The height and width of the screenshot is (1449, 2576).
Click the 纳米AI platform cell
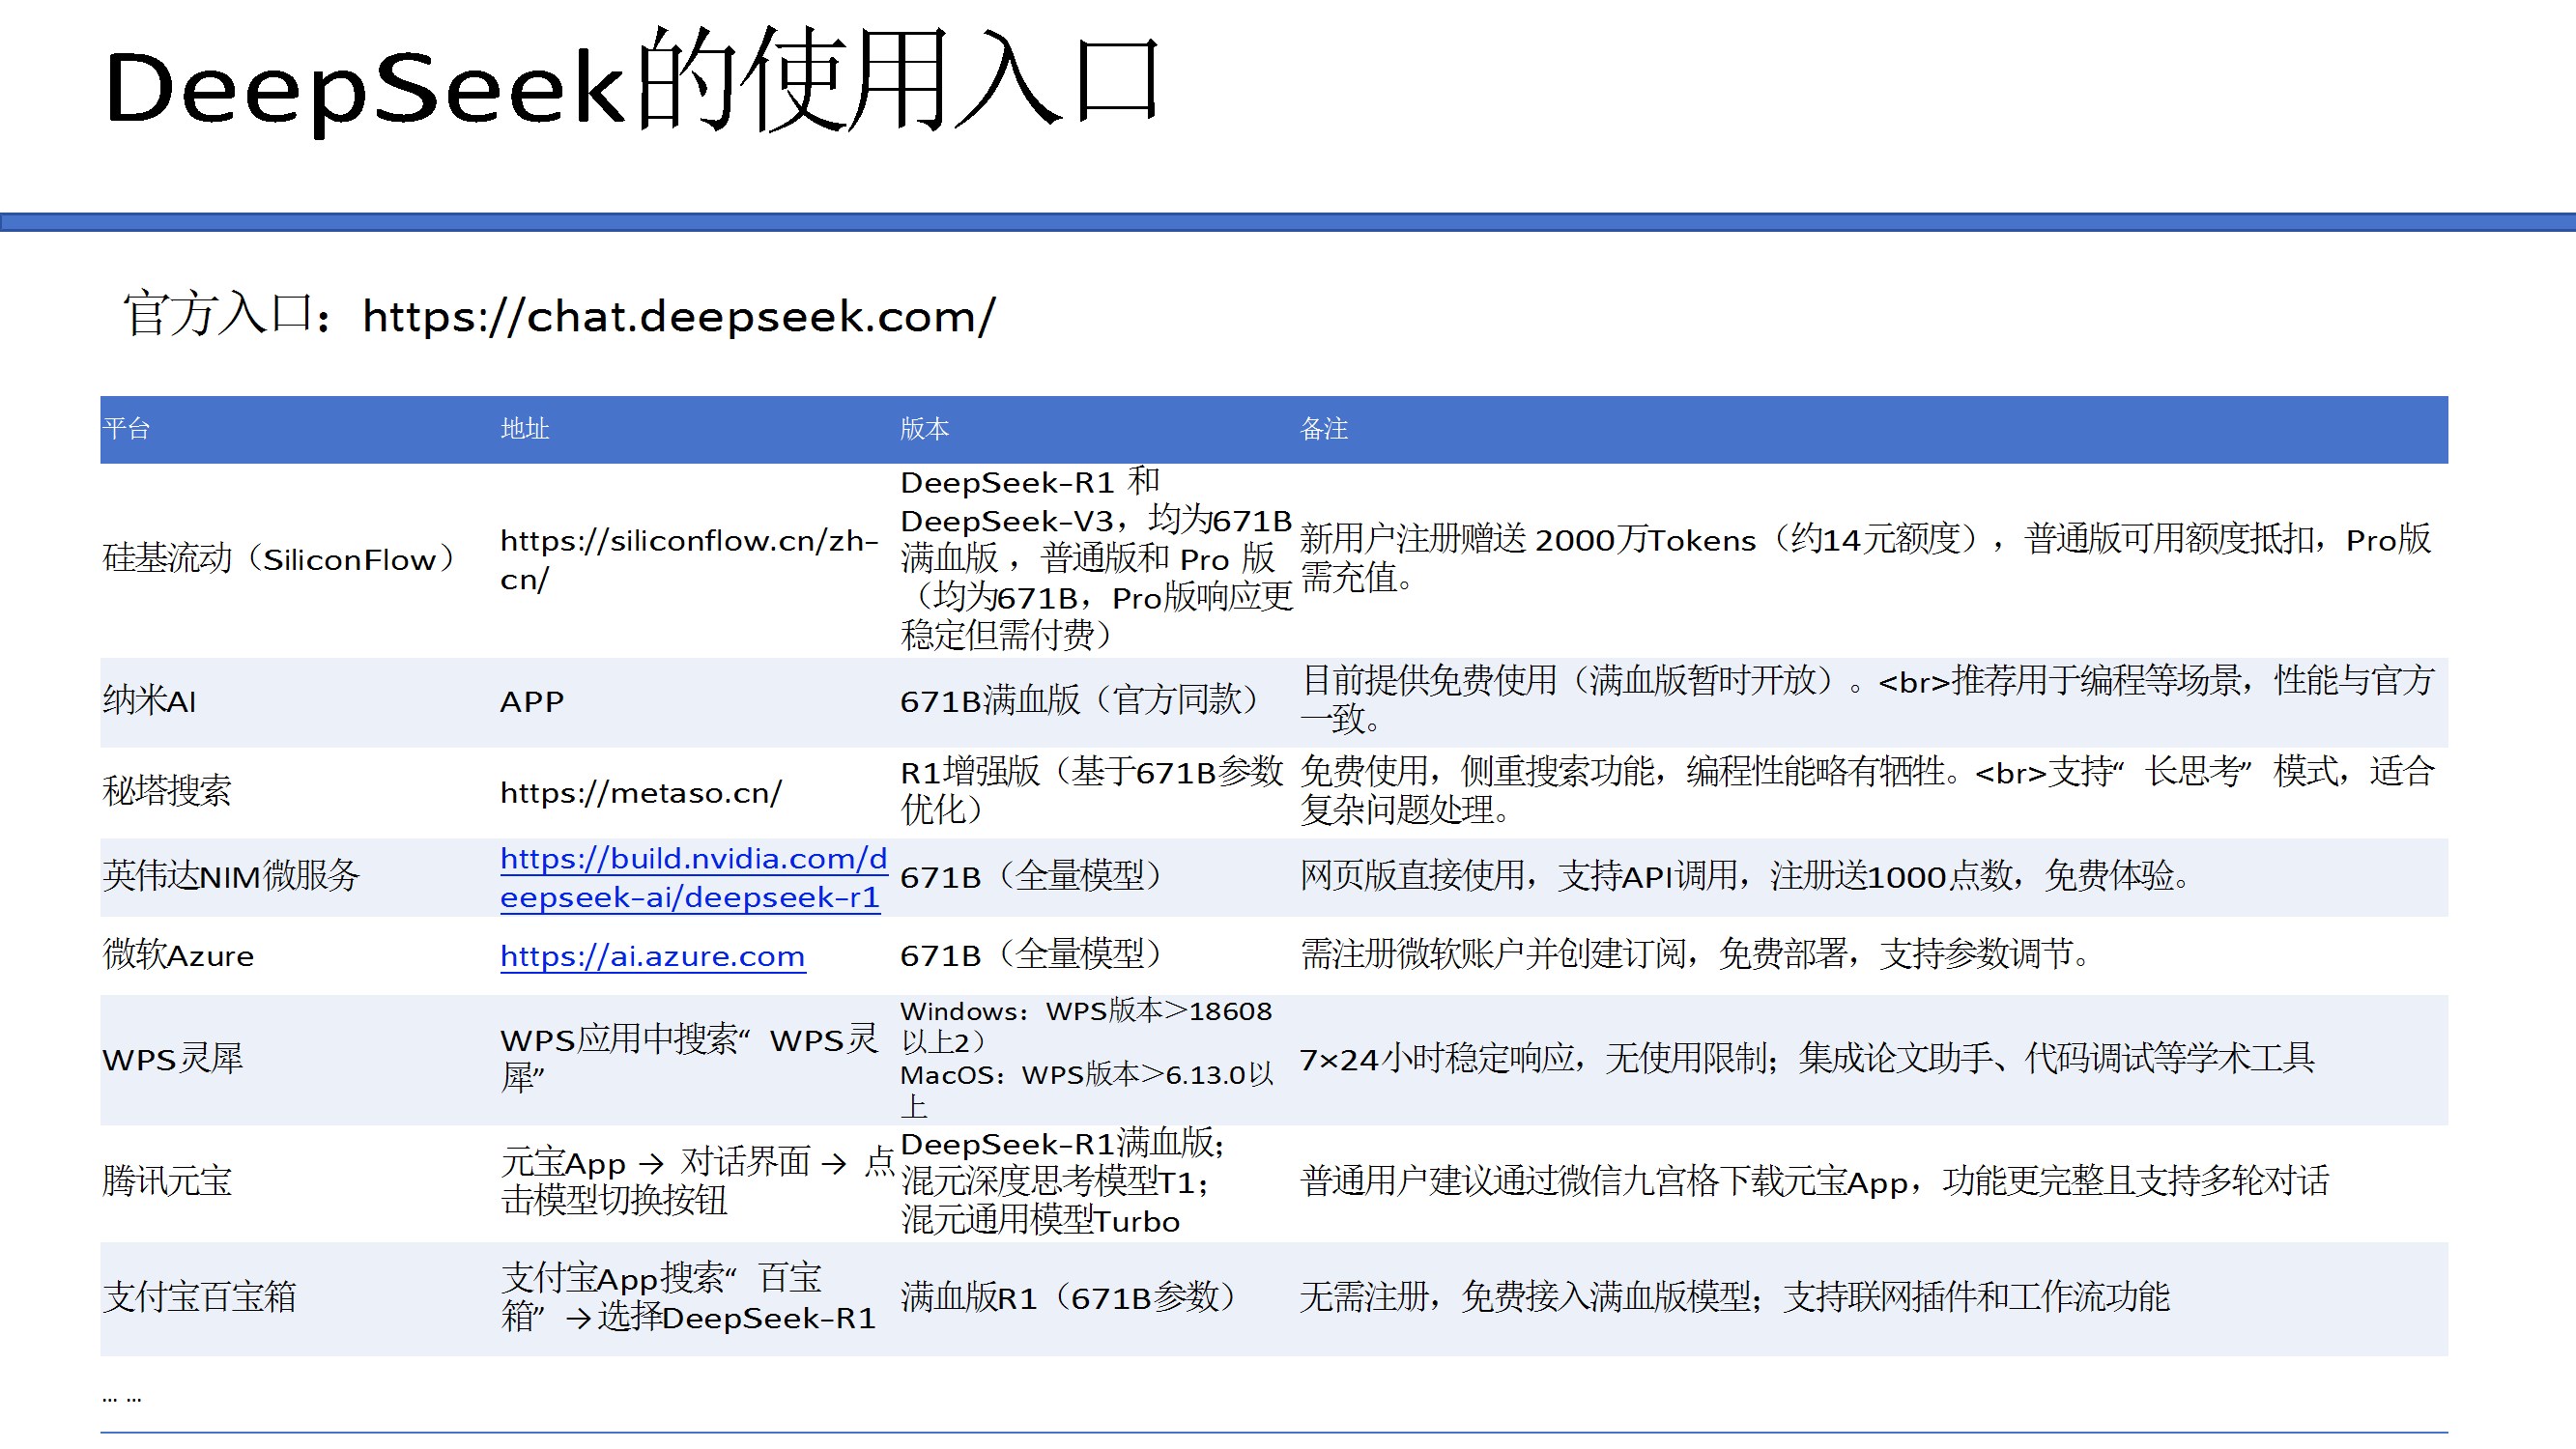click(150, 701)
